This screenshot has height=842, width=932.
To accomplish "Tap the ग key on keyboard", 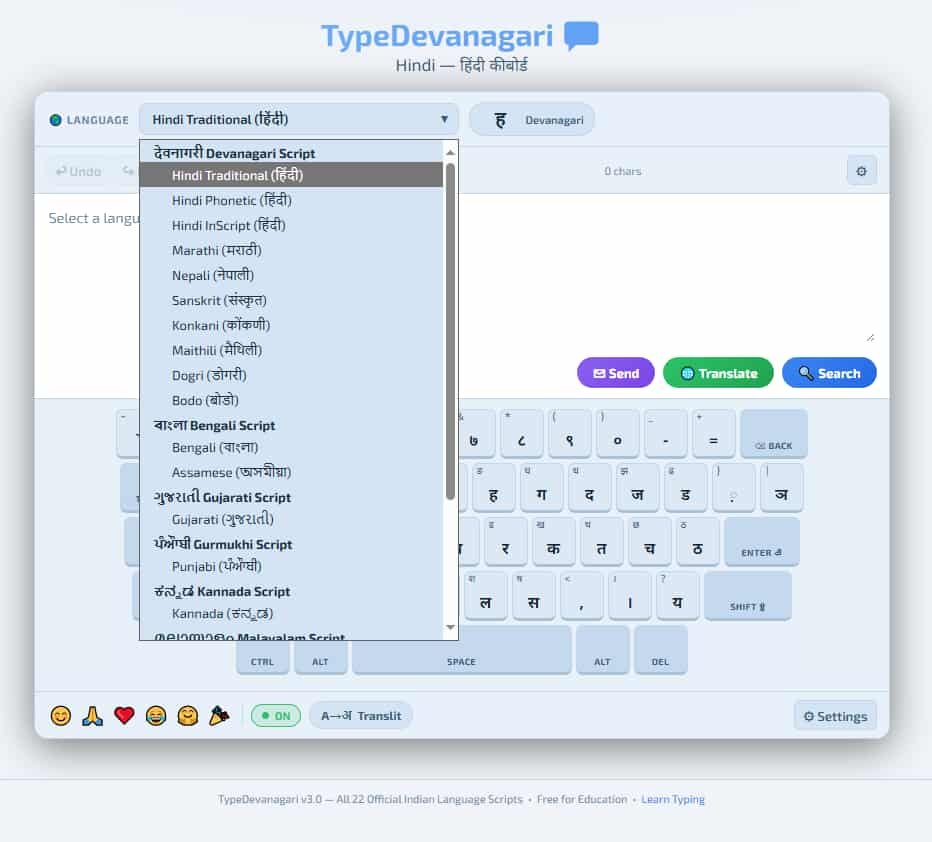I will click(541, 488).
